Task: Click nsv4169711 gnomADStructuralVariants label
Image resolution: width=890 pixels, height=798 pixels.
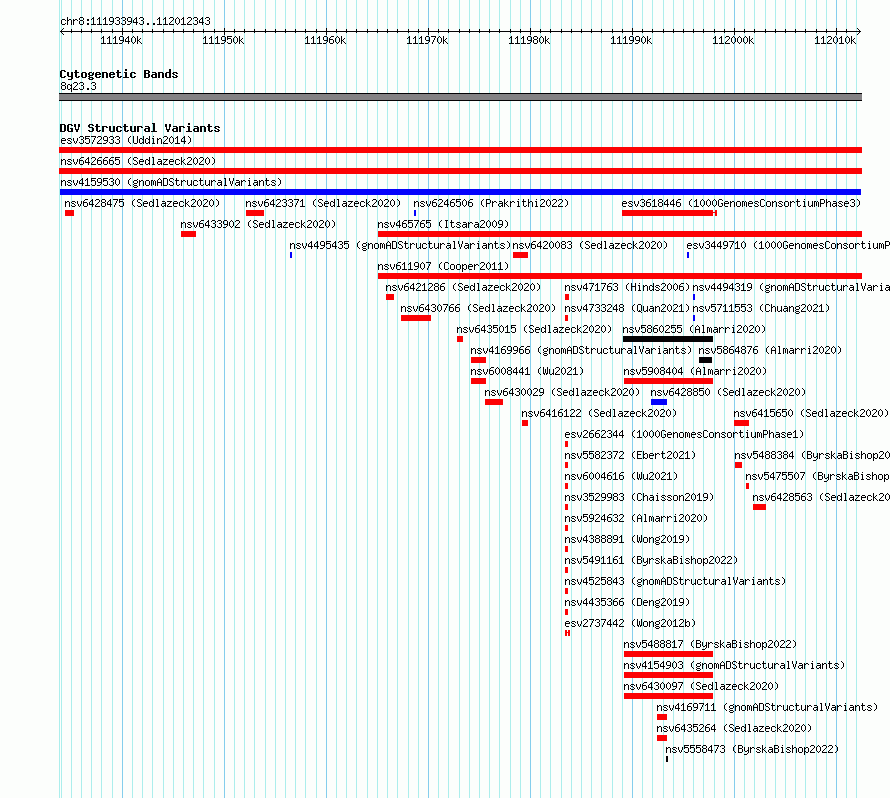Action: click(767, 707)
